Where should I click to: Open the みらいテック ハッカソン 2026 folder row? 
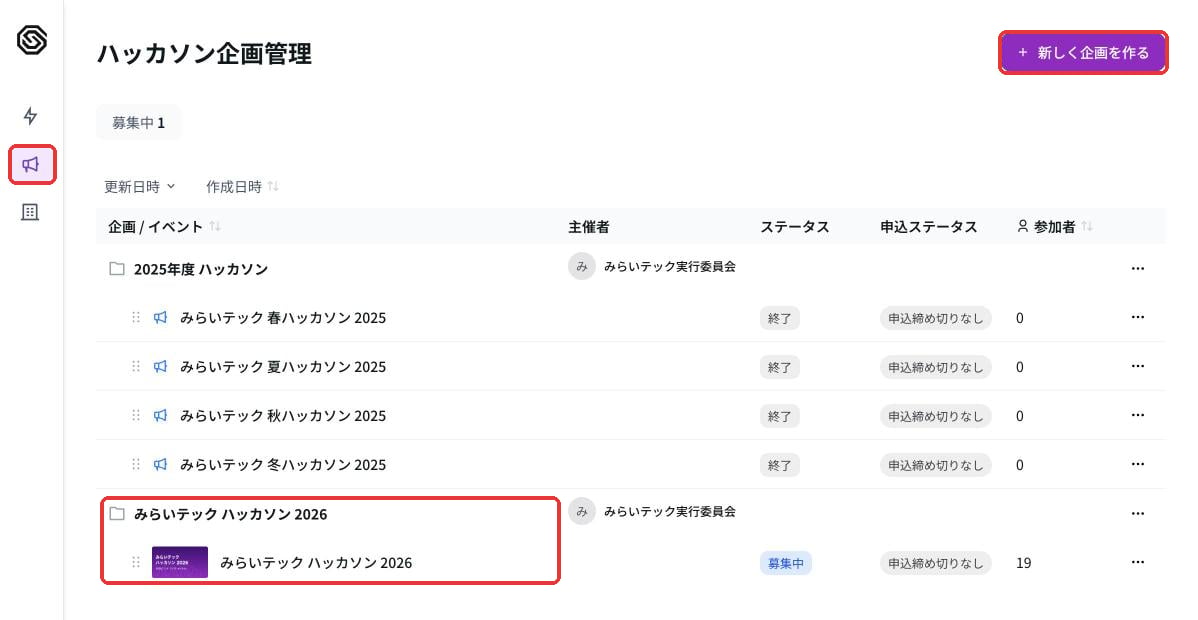coord(230,514)
